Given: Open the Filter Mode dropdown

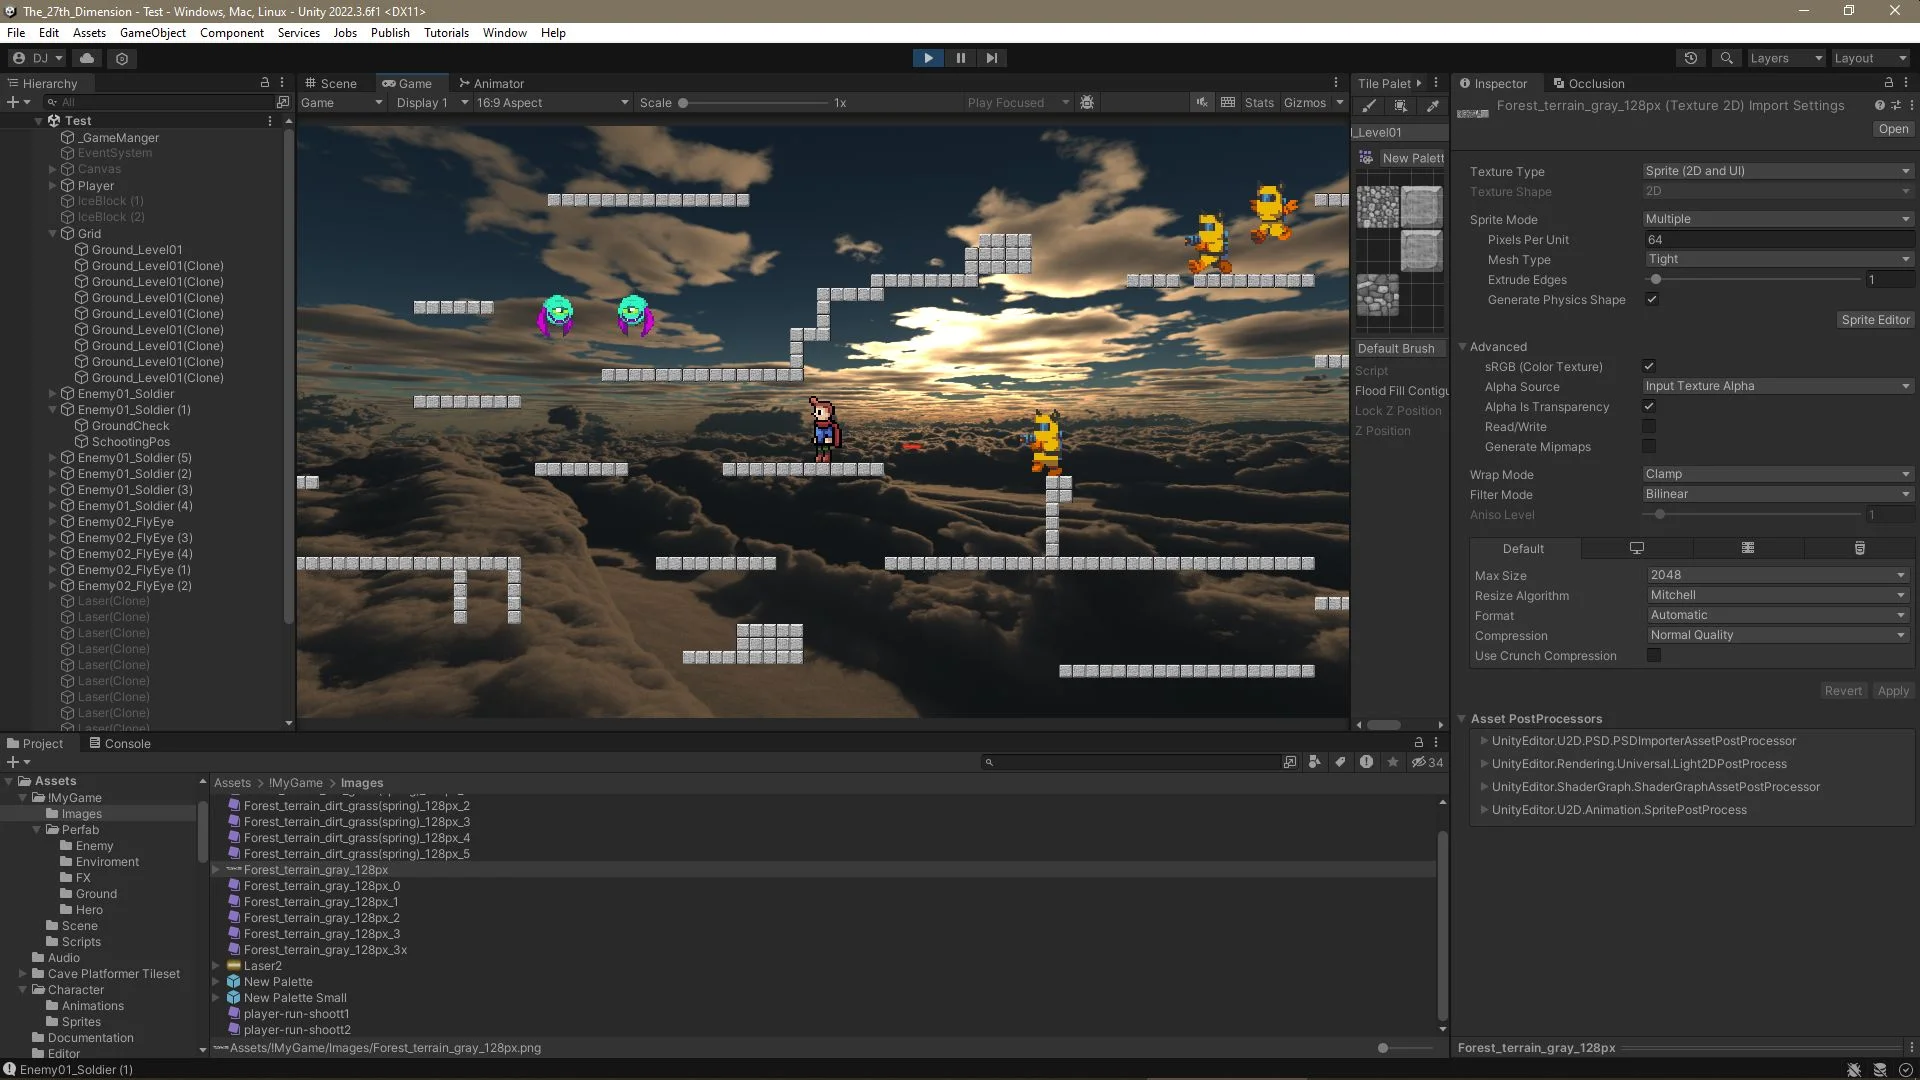Looking at the screenshot, I should pos(1778,494).
